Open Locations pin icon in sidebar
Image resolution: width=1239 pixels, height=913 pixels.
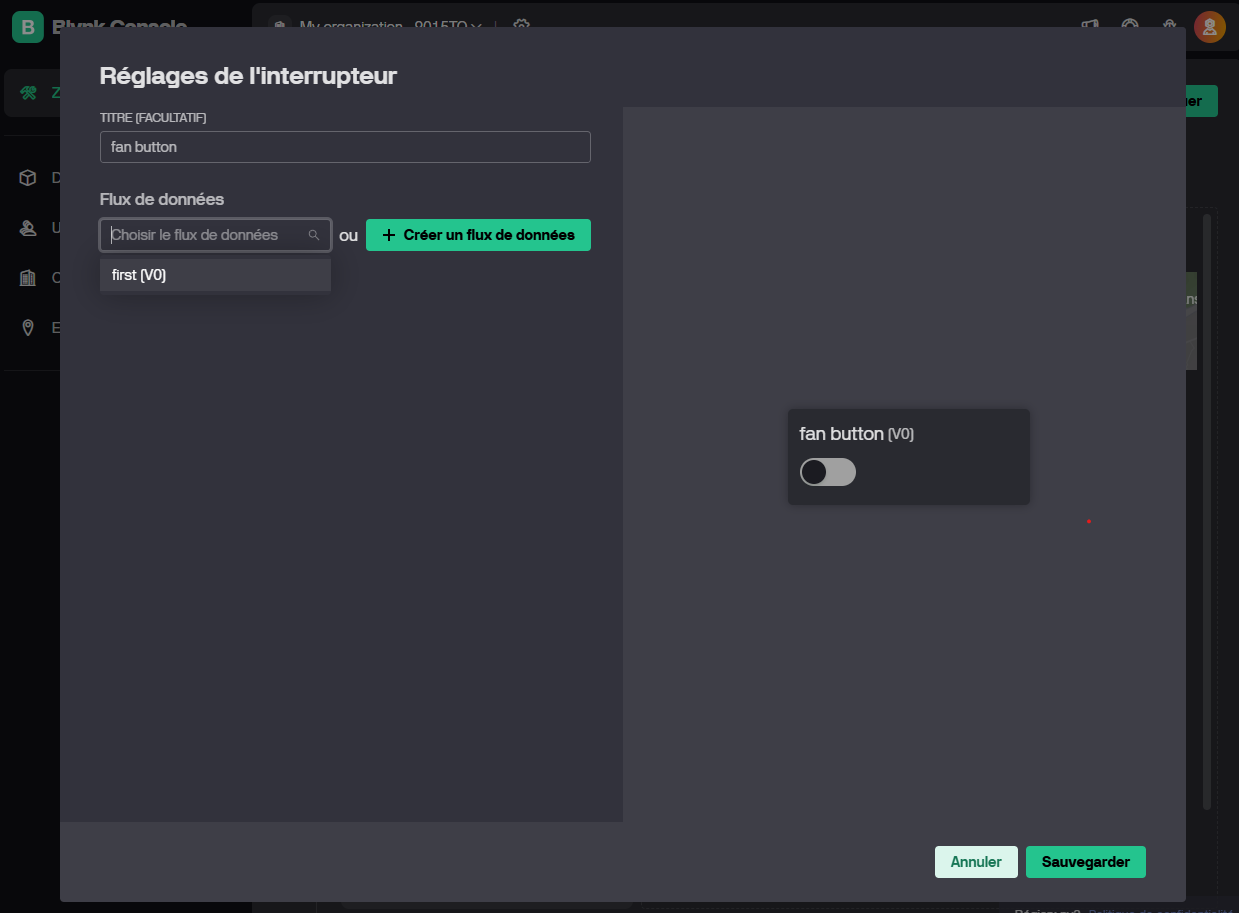click(x=28, y=328)
